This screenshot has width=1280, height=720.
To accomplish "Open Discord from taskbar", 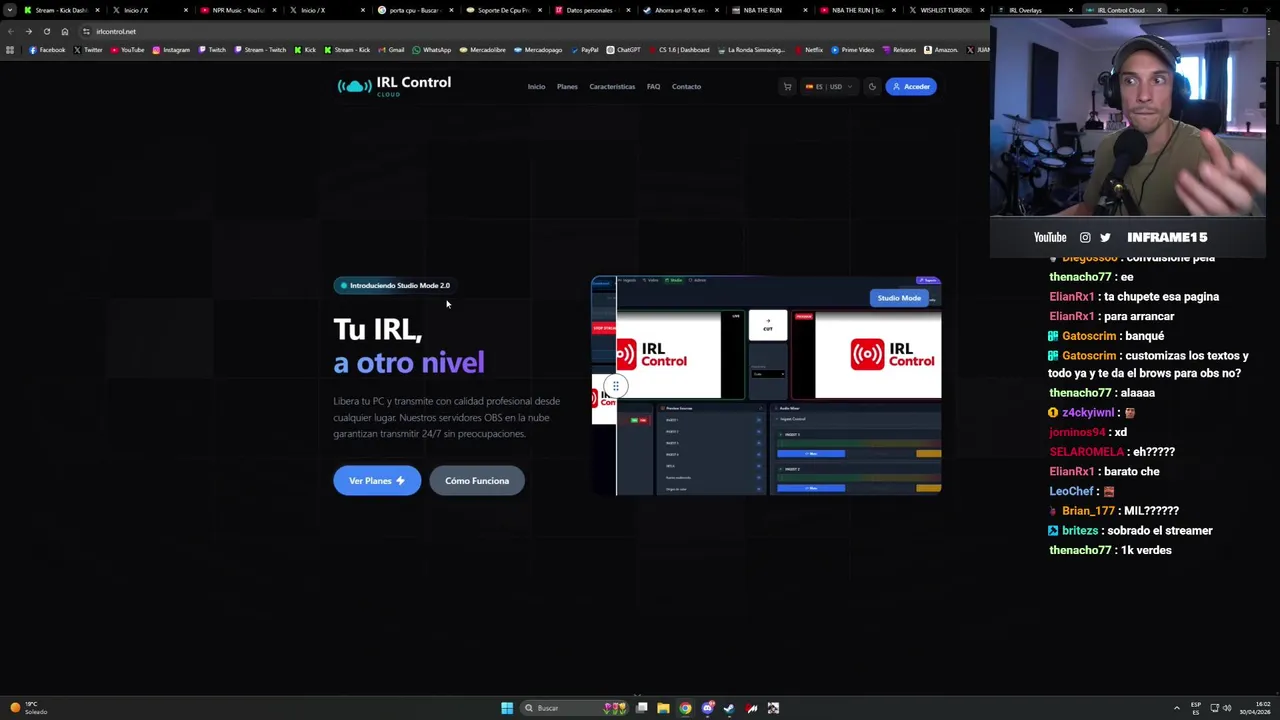I will coord(707,708).
